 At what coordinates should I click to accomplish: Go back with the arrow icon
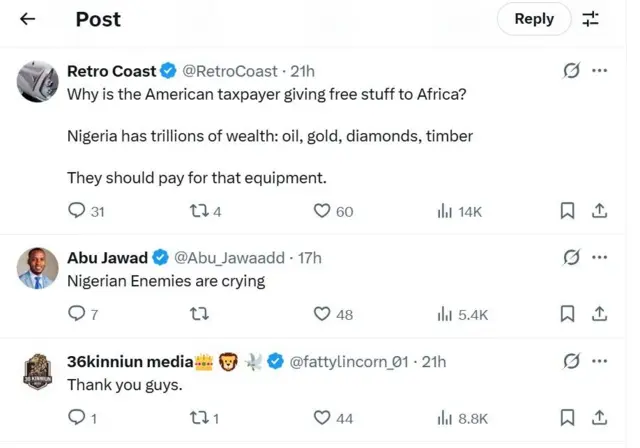pos(28,18)
